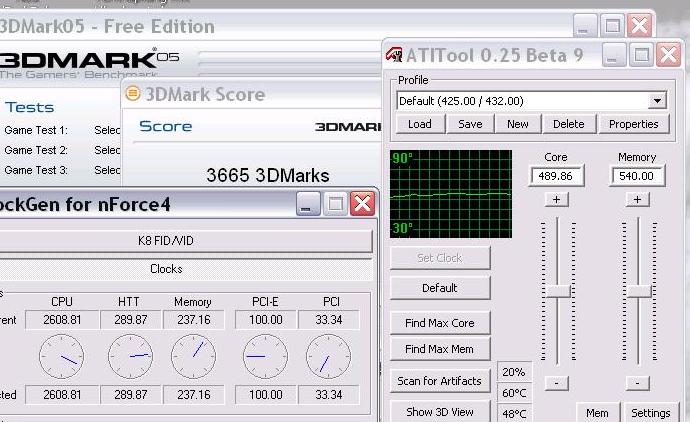Image resolution: width=690 pixels, height=422 pixels.
Task: Click the 3DMark Score window icon
Action: click(x=132, y=93)
